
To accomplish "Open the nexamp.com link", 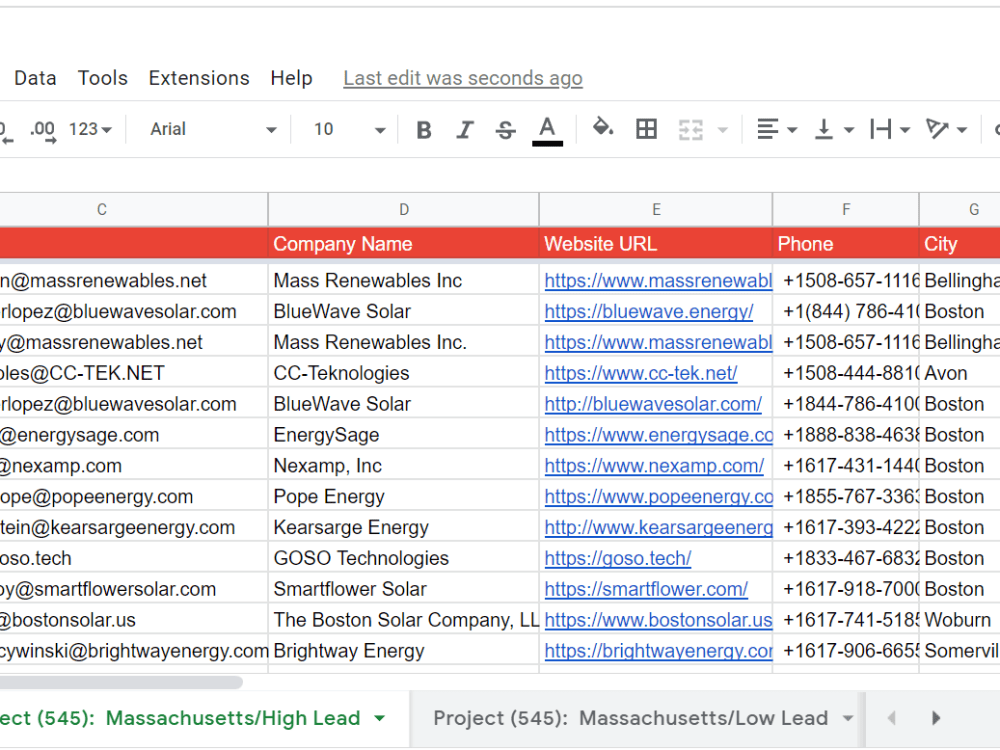I will tap(654, 466).
